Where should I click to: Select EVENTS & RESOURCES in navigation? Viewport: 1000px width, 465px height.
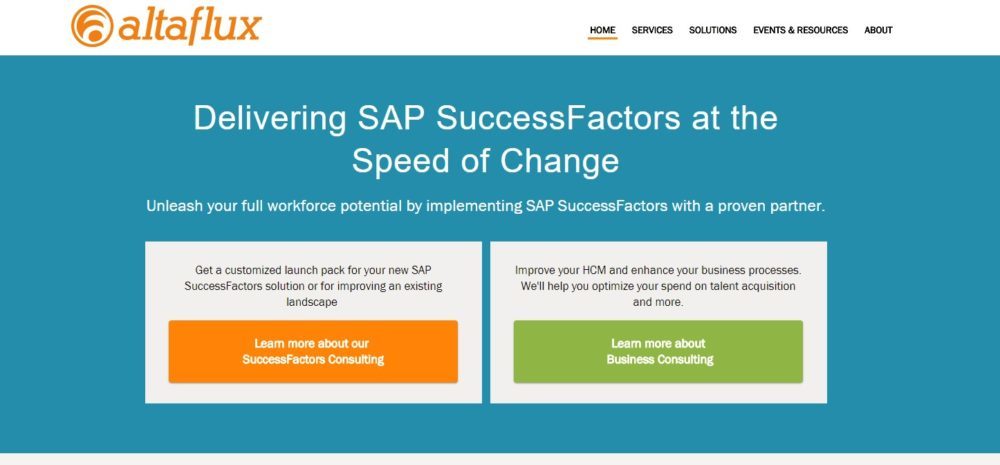800,30
